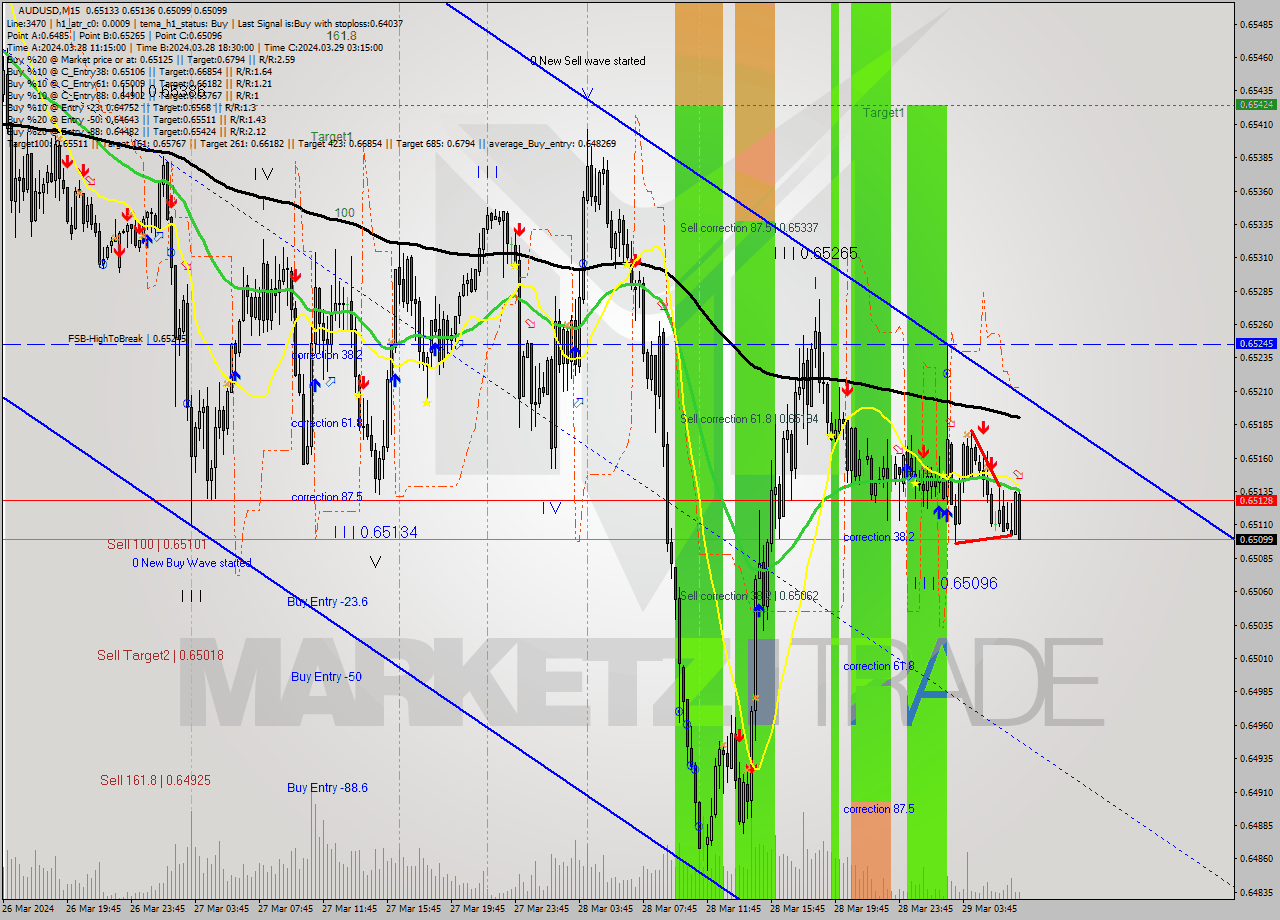
Task: Select the 'I I I 0.65265' wave label
Action: click(x=816, y=254)
